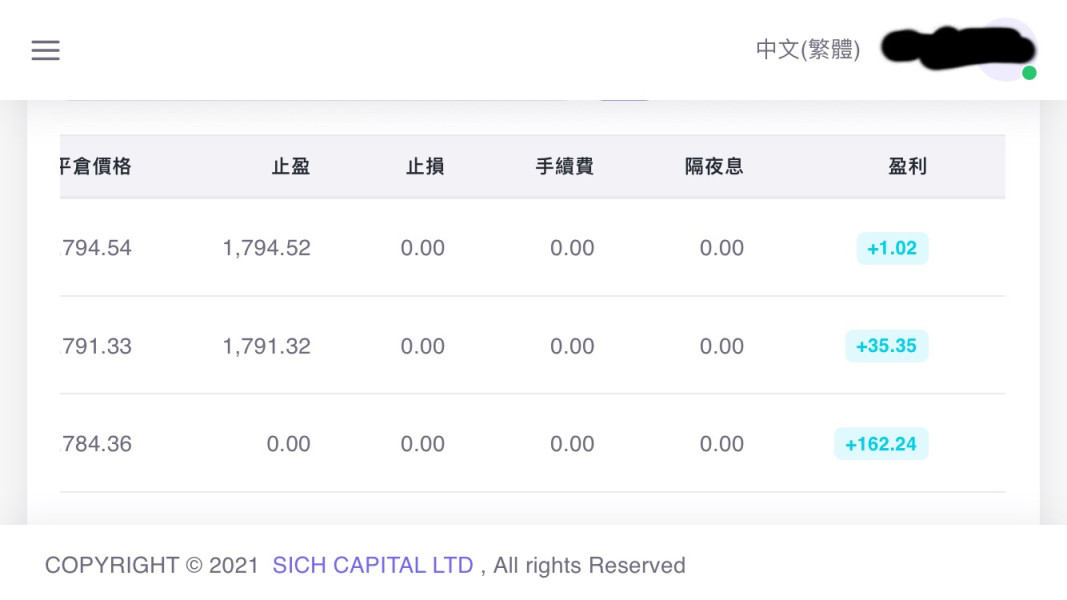This screenshot has height=600, width=1067.
Task: Click the +1.02 profit badge
Action: [892, 248]
